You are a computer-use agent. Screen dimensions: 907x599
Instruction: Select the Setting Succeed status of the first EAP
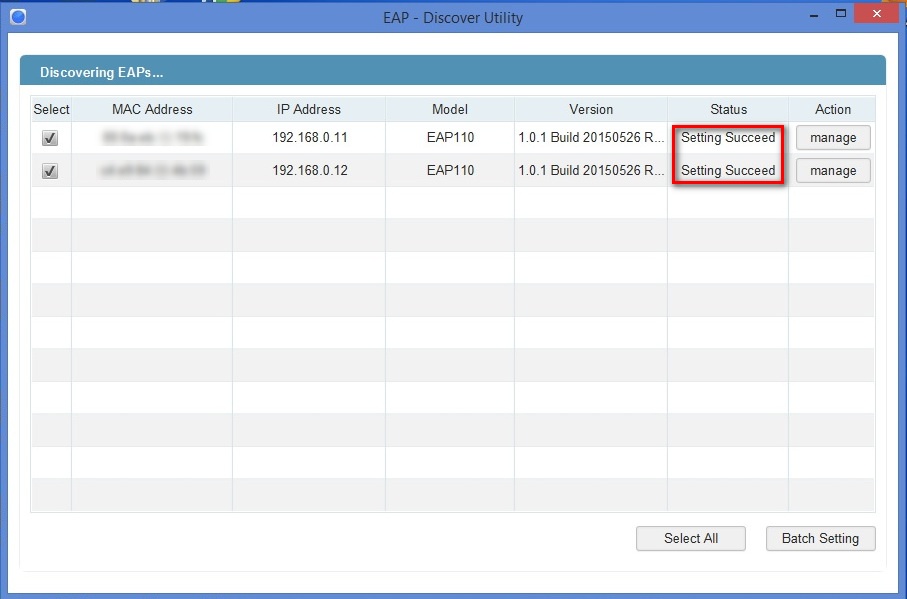727,138
